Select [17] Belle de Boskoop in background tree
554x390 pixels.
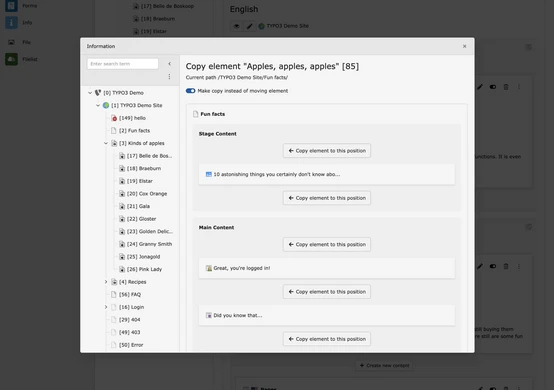tap(167, 6)
